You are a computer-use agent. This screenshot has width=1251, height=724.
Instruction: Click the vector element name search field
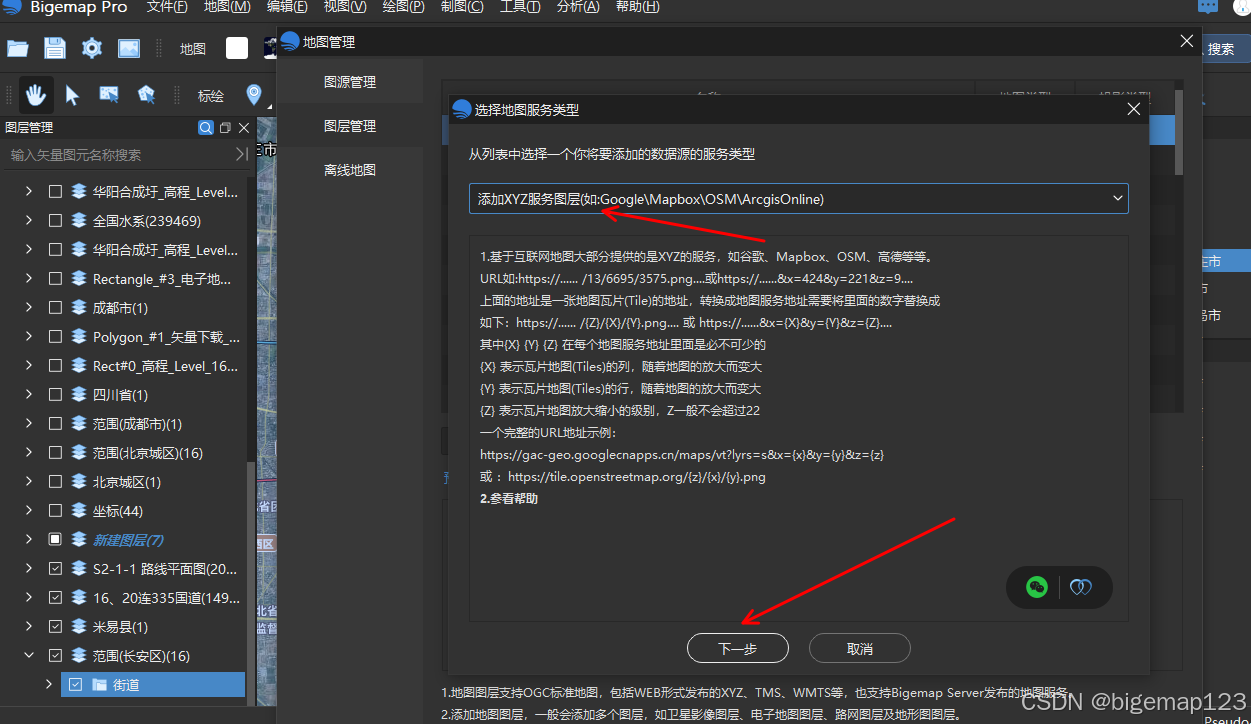(x=118, y=155)
